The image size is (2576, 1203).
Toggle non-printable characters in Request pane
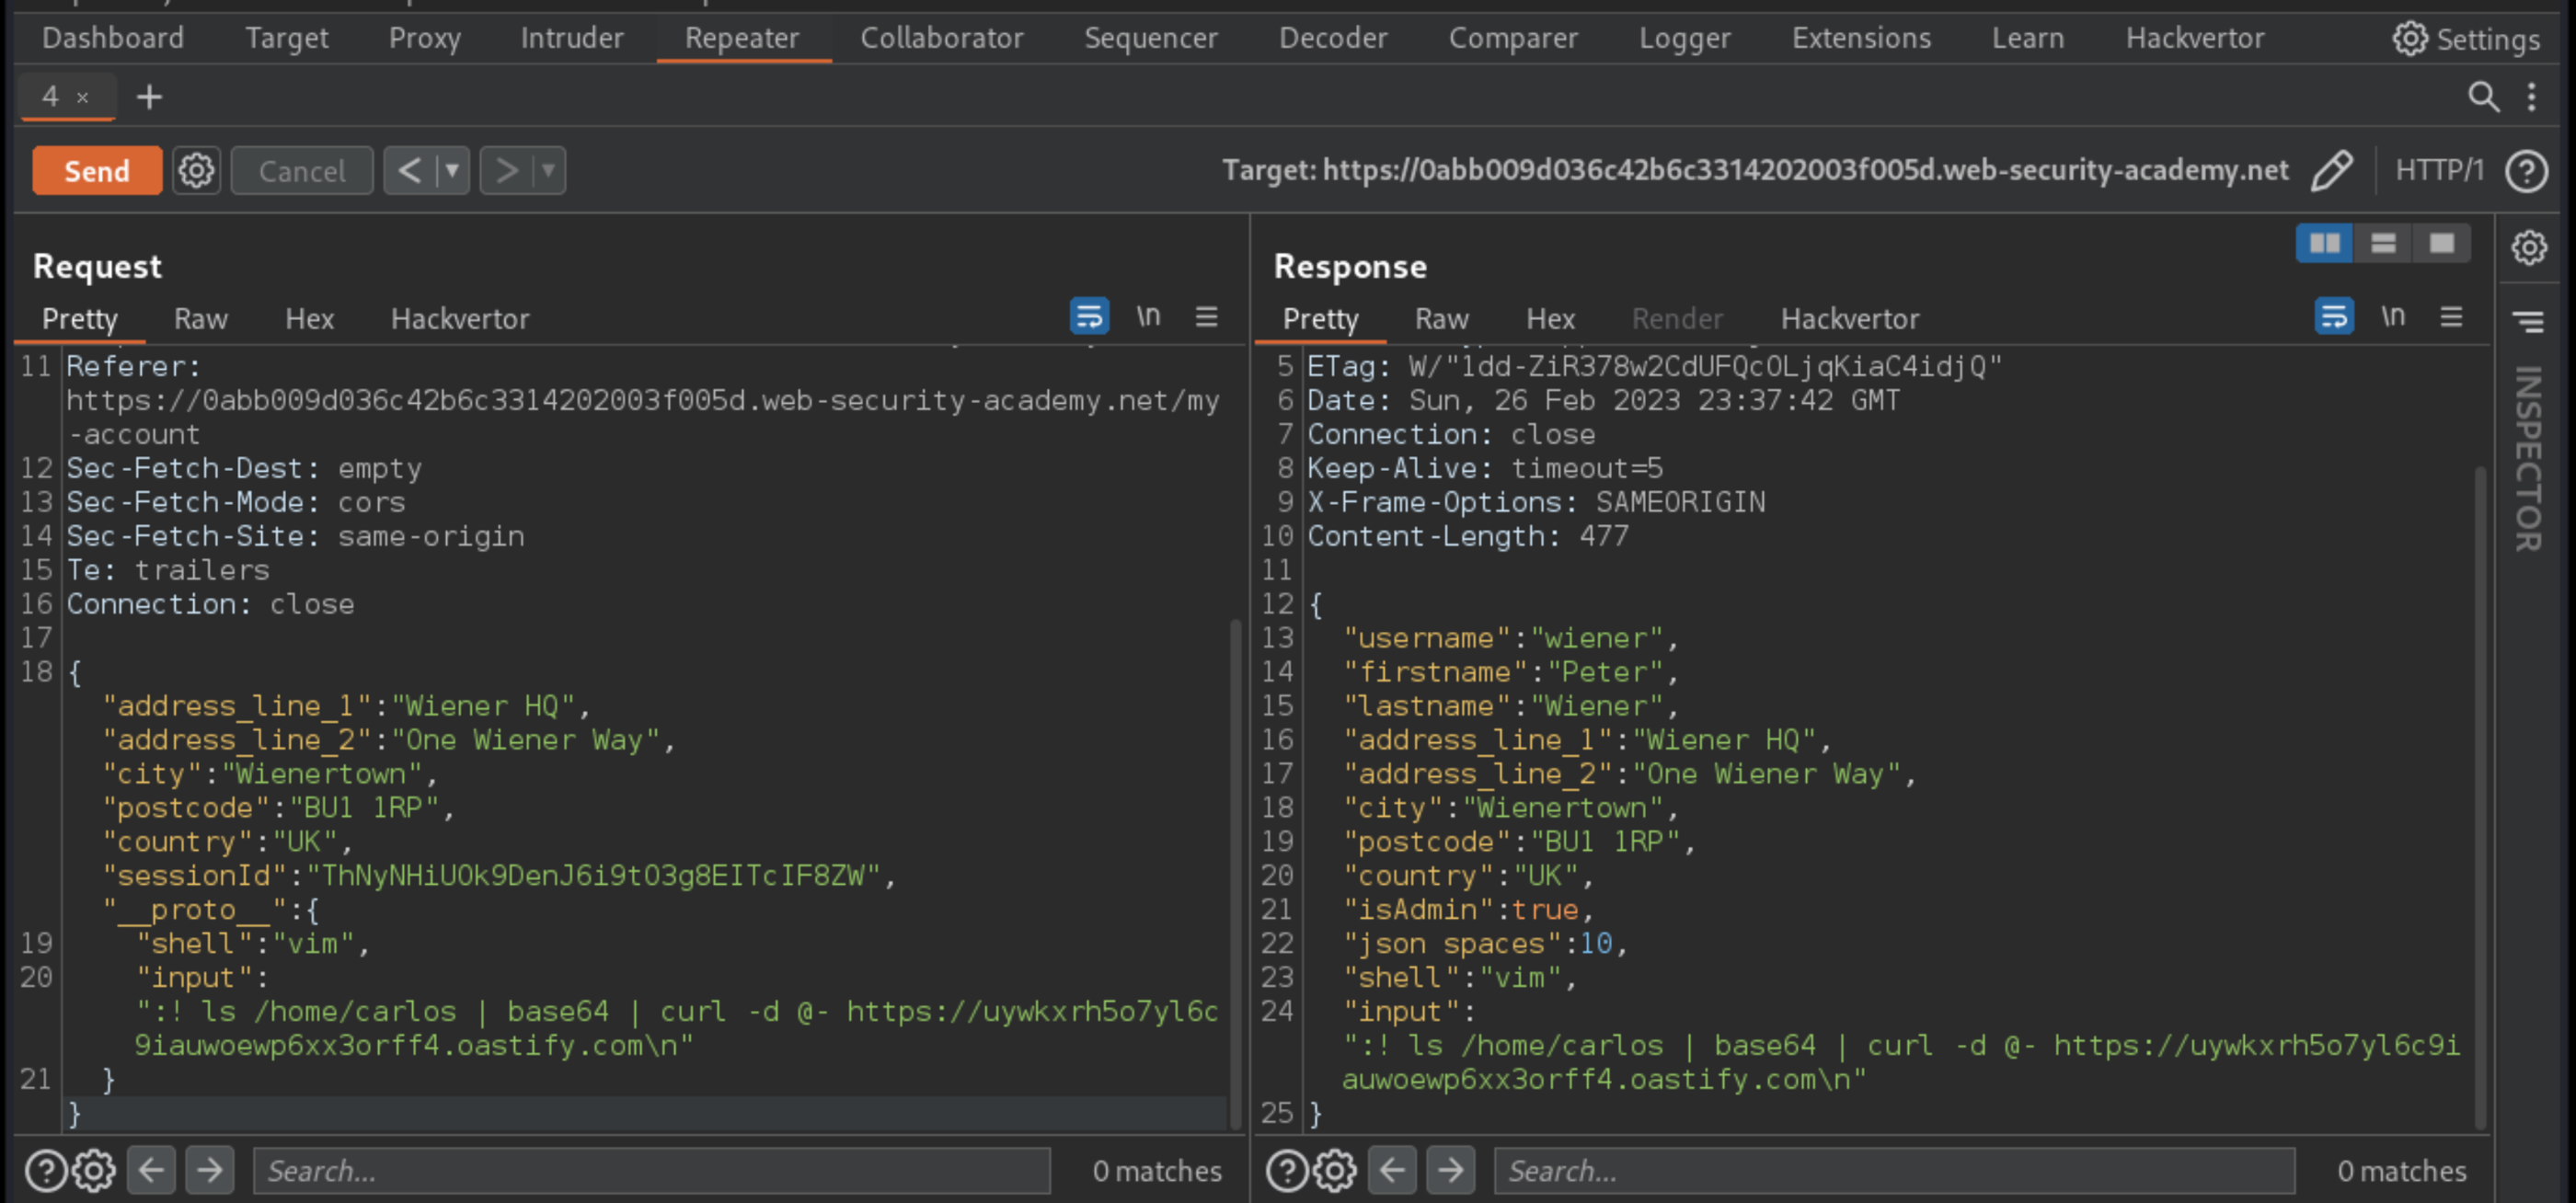click(1148, 316)
